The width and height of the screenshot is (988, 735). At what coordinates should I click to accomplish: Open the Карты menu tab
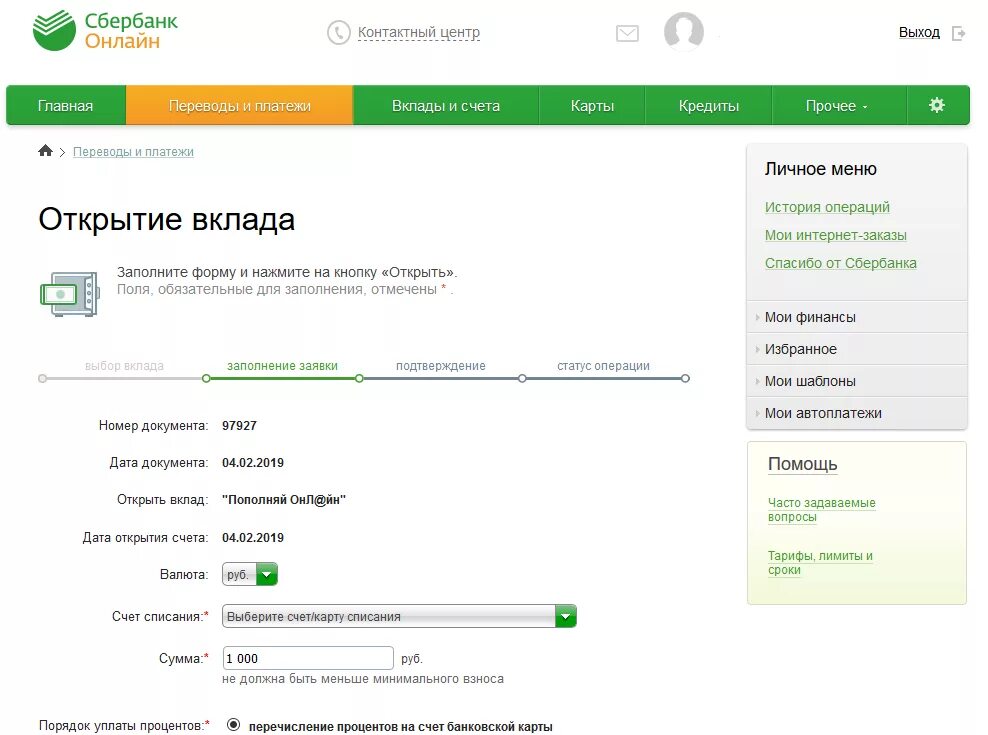click(592, 105)
